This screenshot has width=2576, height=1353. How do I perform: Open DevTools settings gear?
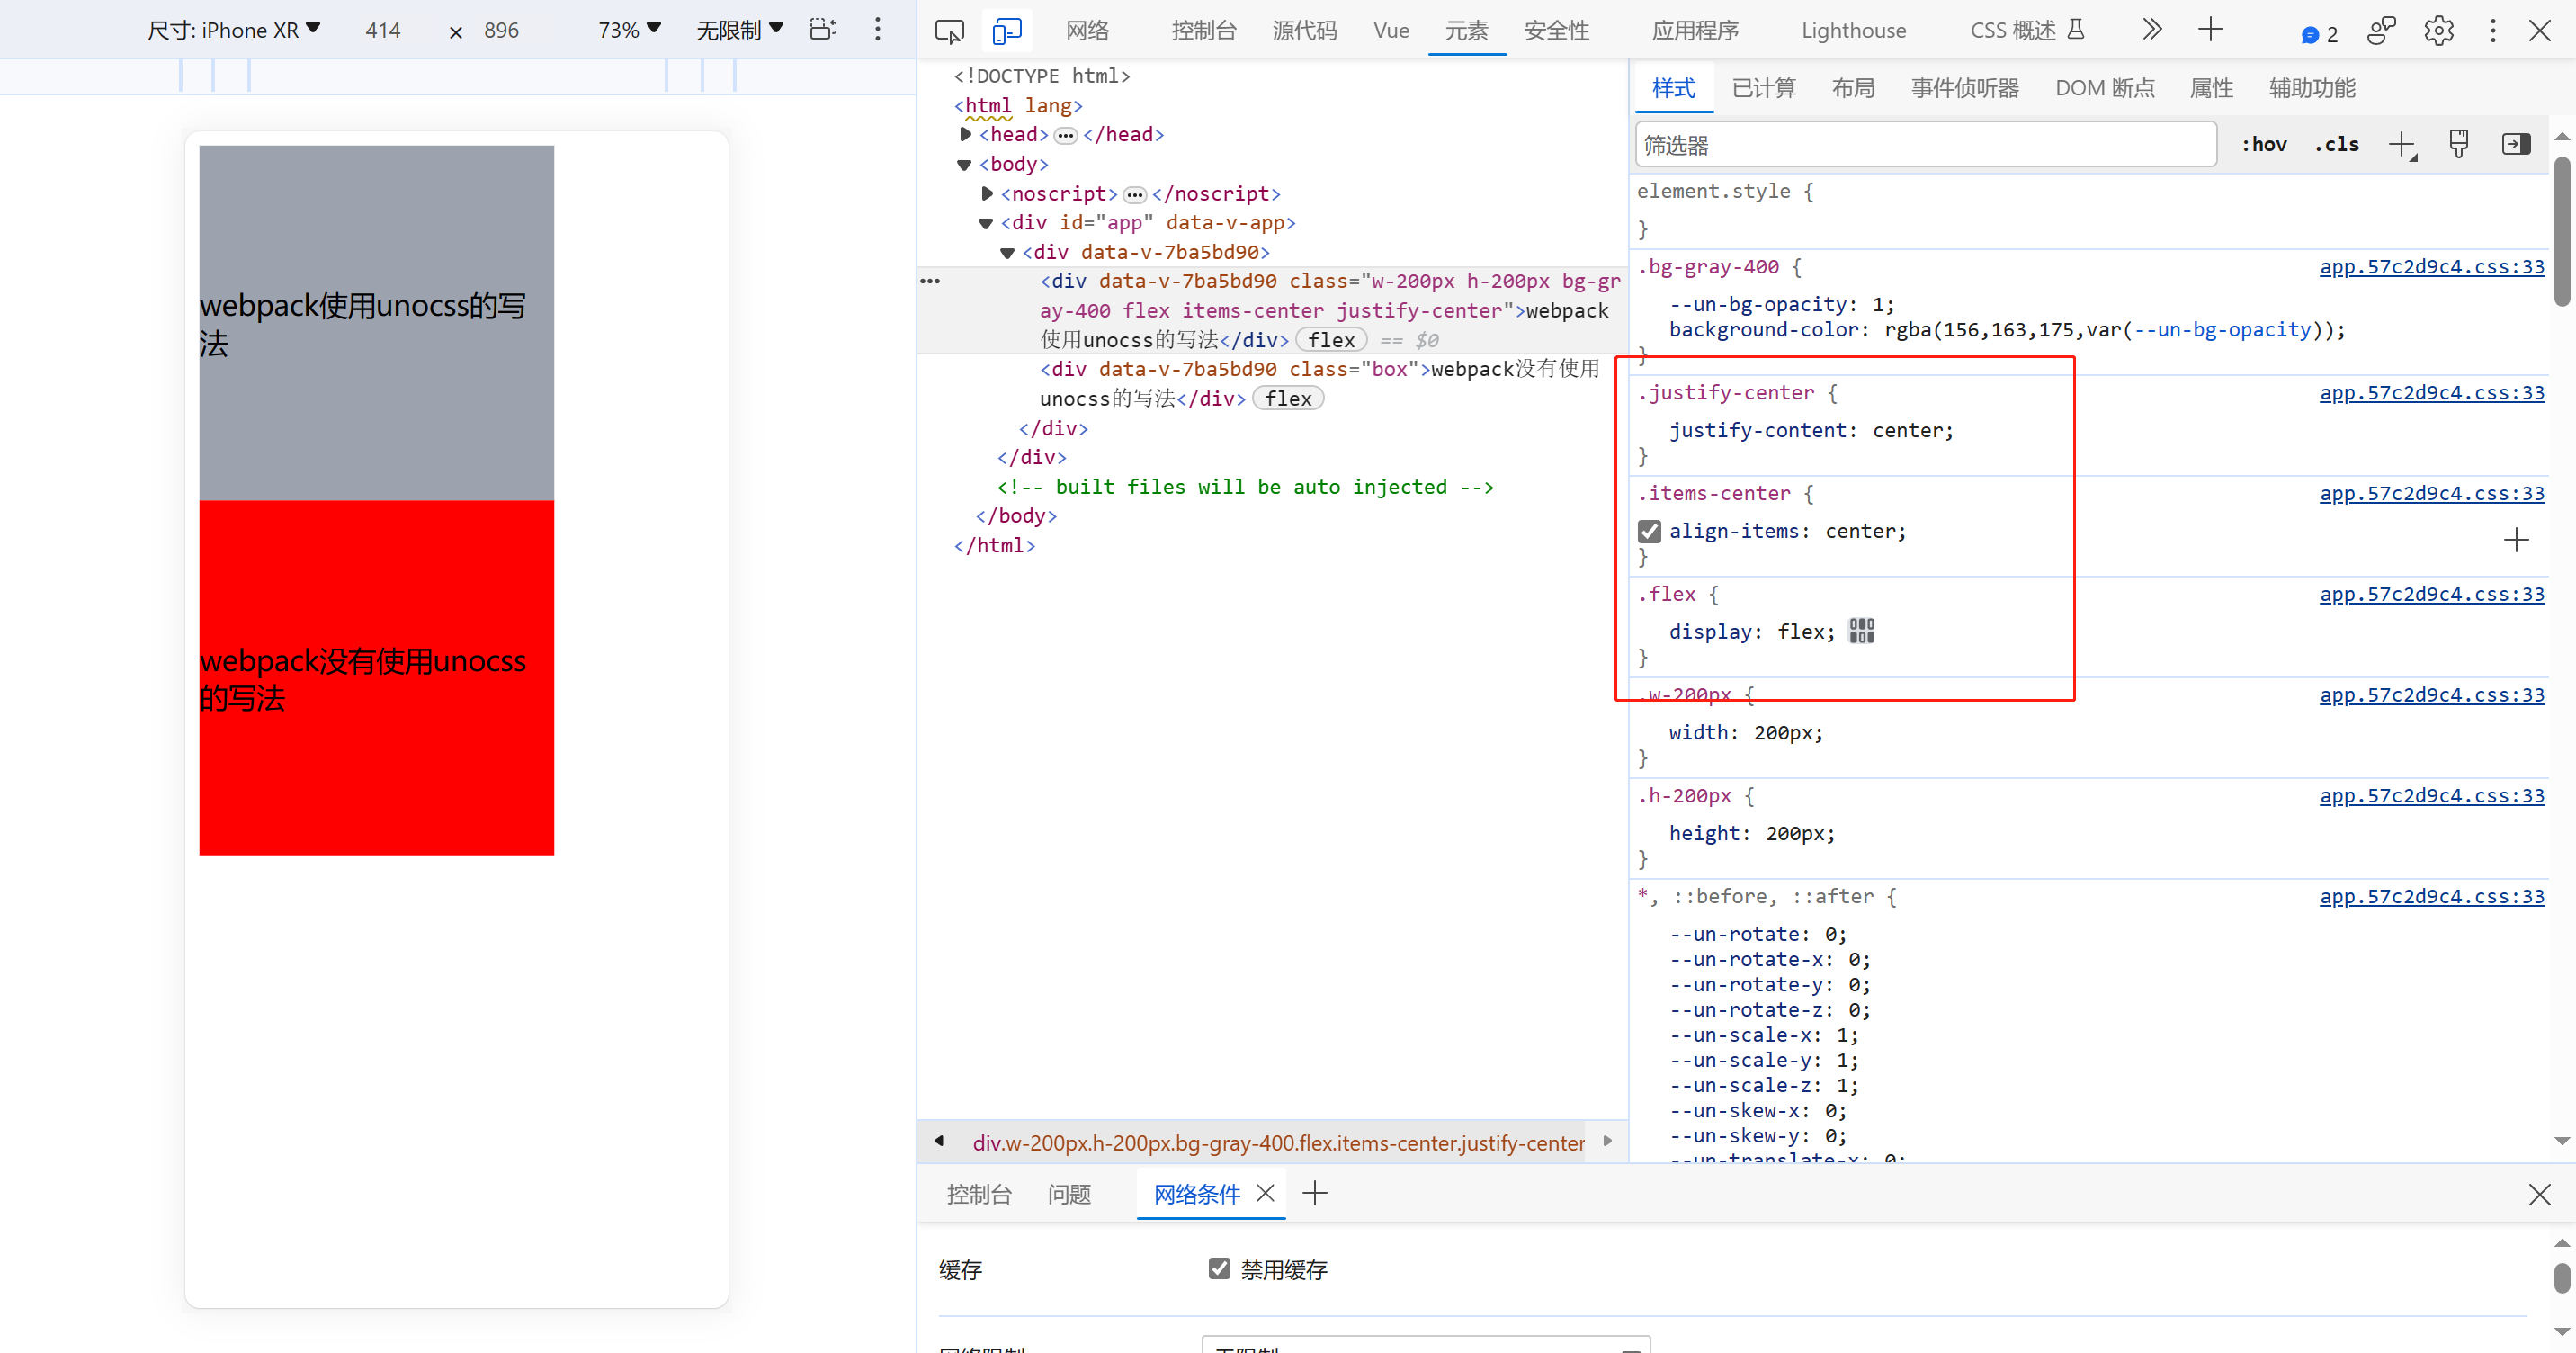(x=2438, y=31)
